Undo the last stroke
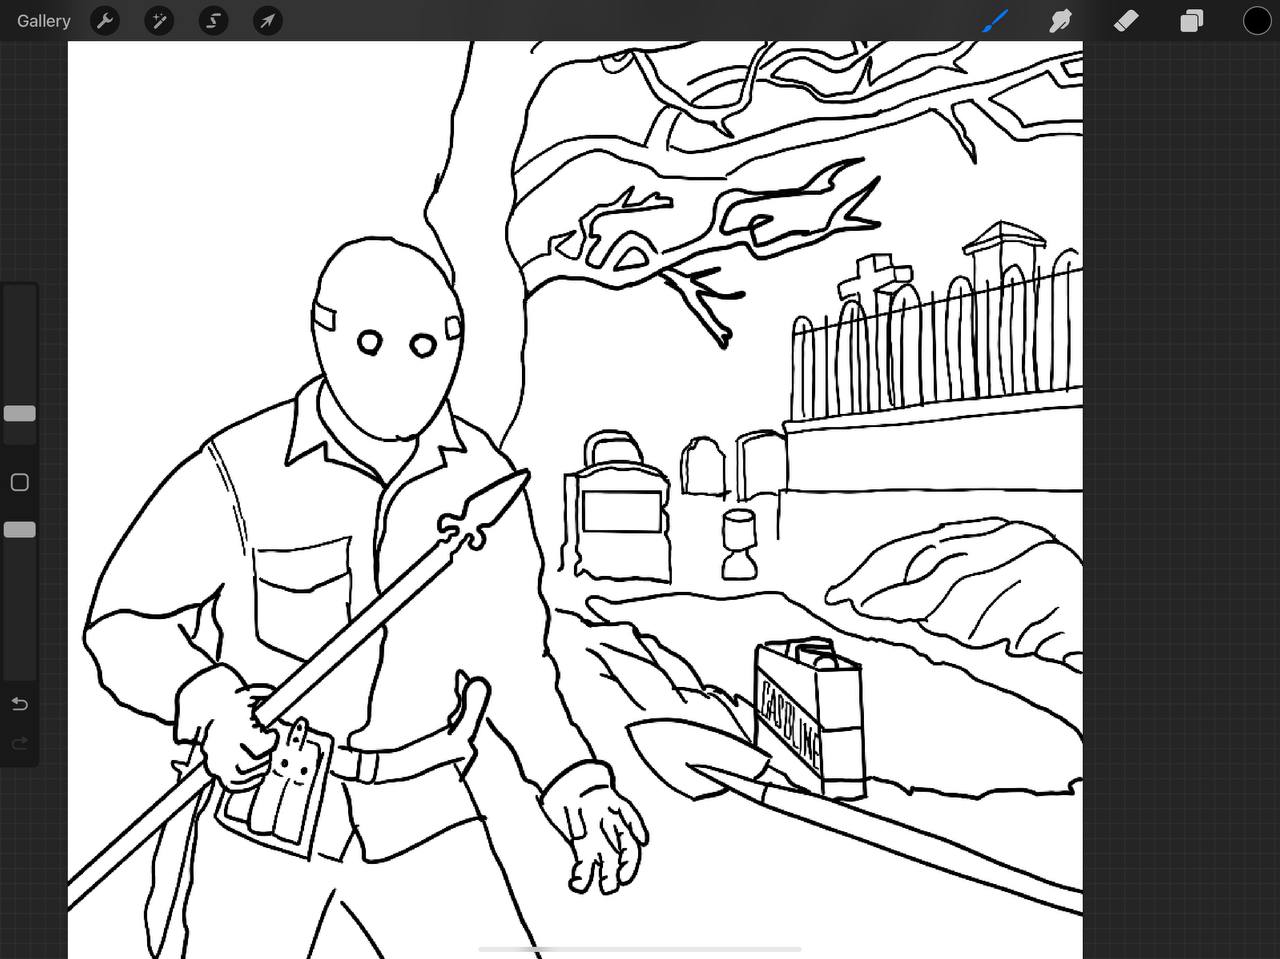The image size is (1280, 959). click(x=19, y=704)
